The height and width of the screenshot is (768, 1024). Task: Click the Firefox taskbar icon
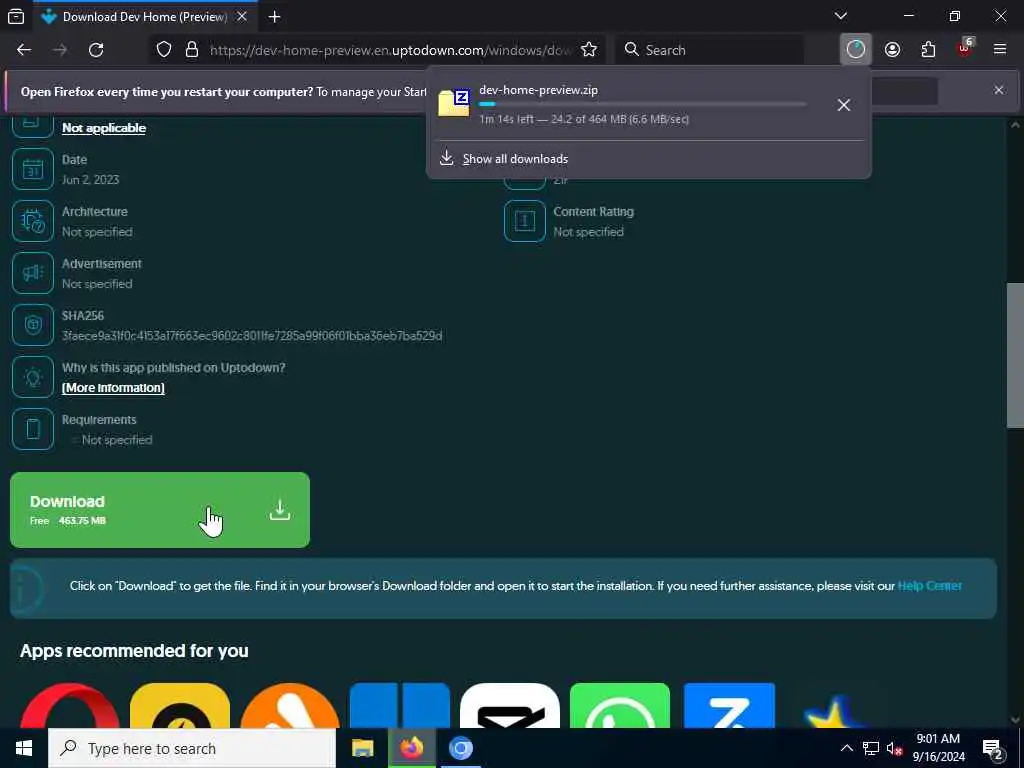pos(411,748)
